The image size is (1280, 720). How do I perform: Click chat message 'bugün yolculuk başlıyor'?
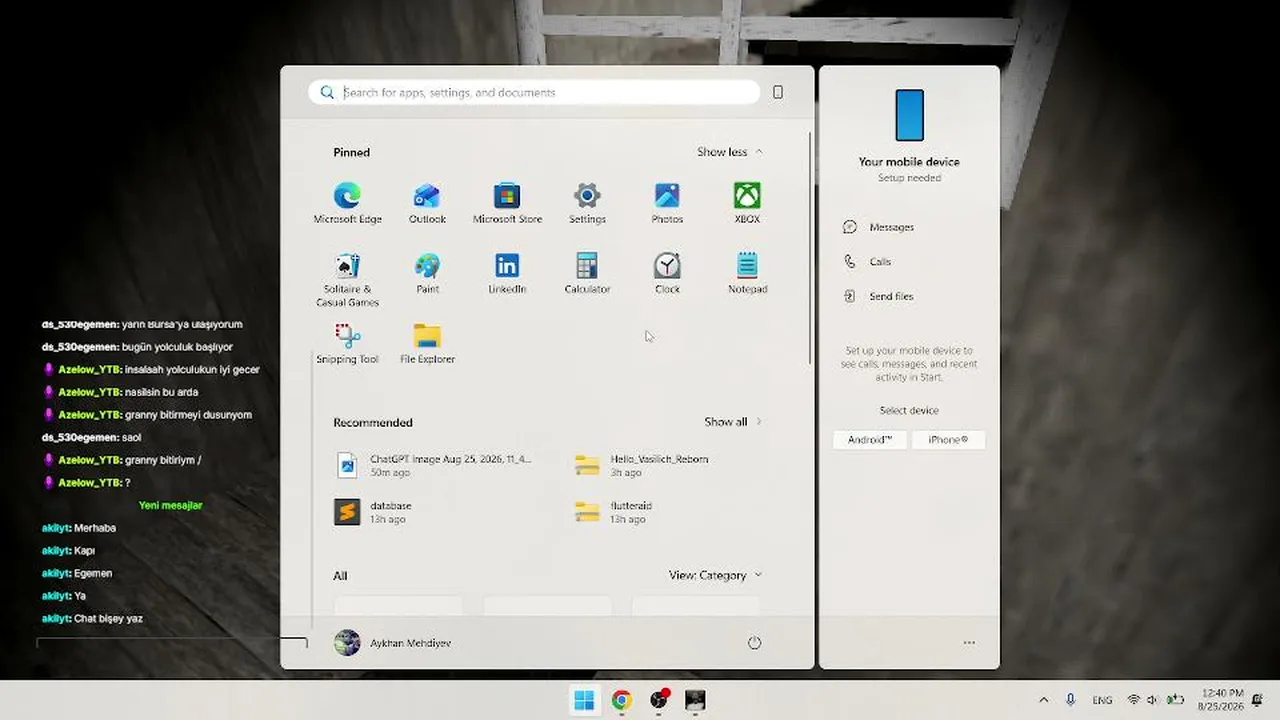pos(177,347)
